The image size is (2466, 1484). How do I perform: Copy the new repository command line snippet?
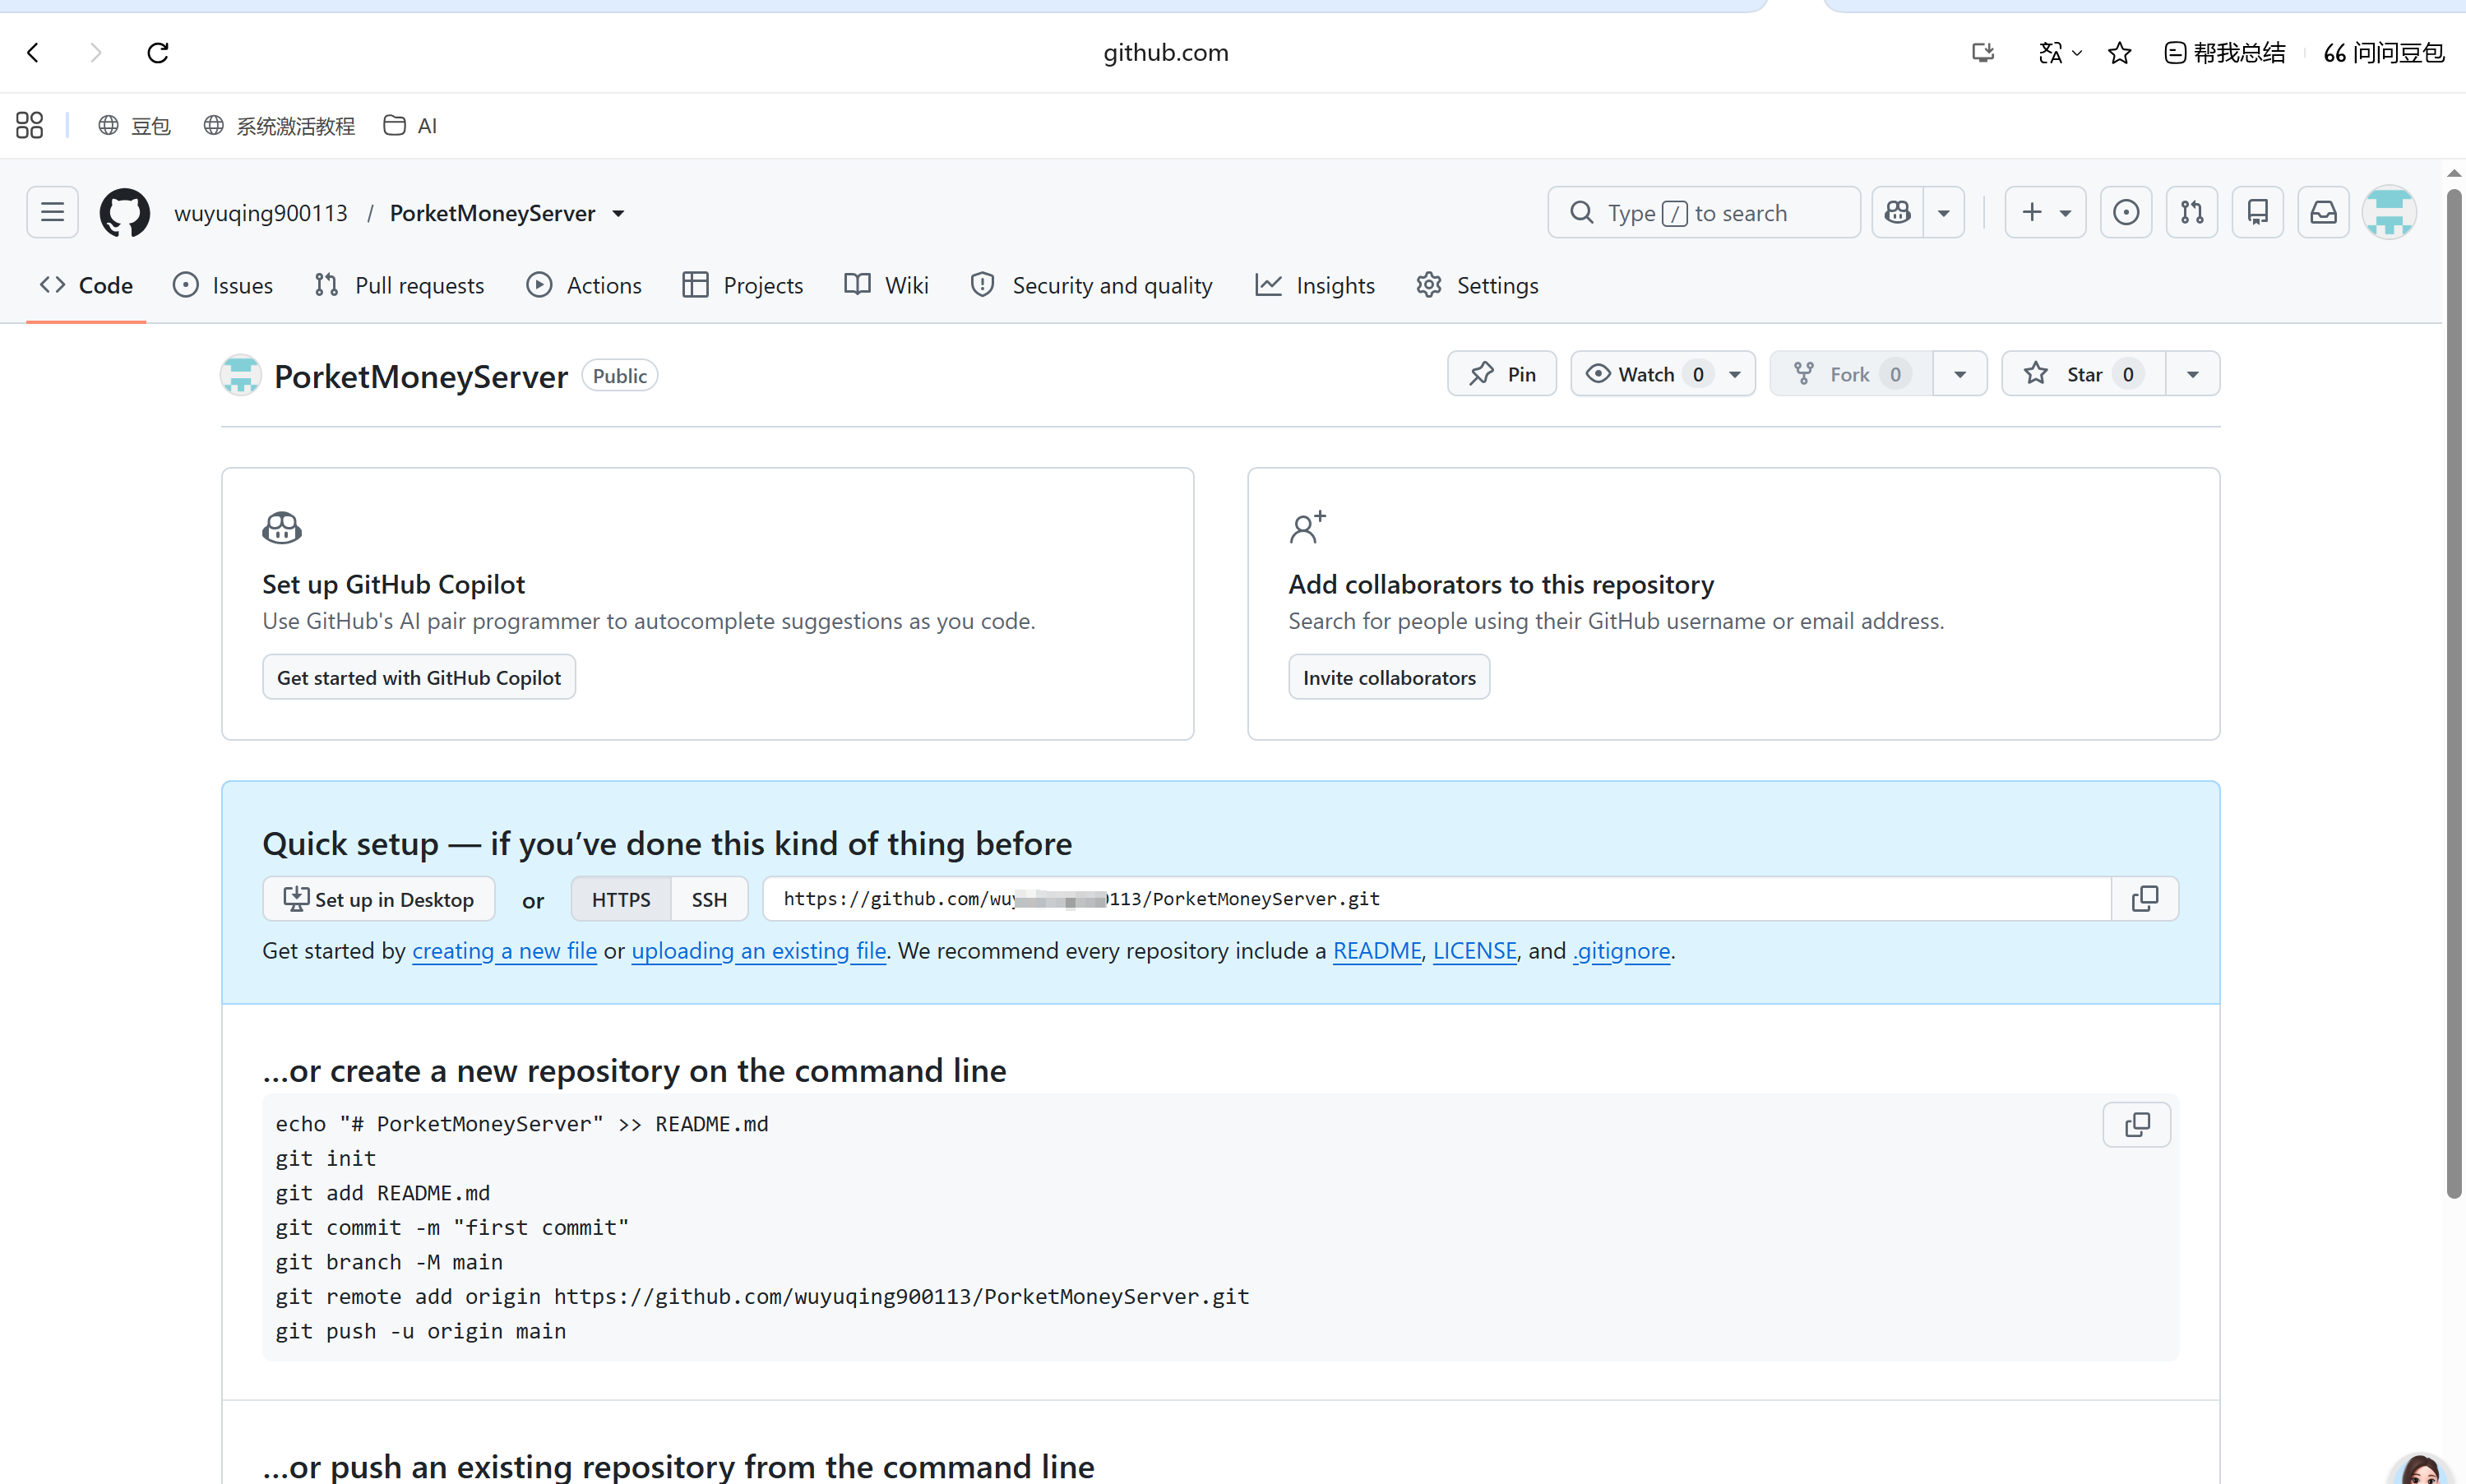coord(2137,1125)
